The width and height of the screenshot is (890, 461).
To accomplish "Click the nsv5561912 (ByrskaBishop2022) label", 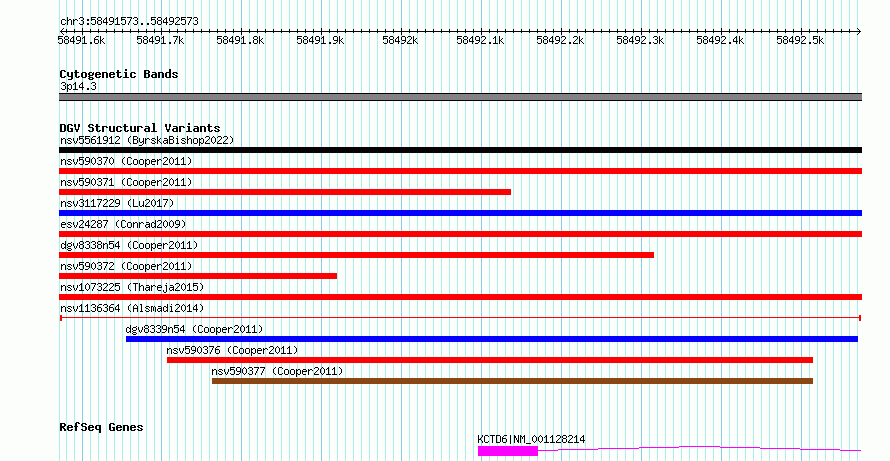I will (x=147, y=140).
